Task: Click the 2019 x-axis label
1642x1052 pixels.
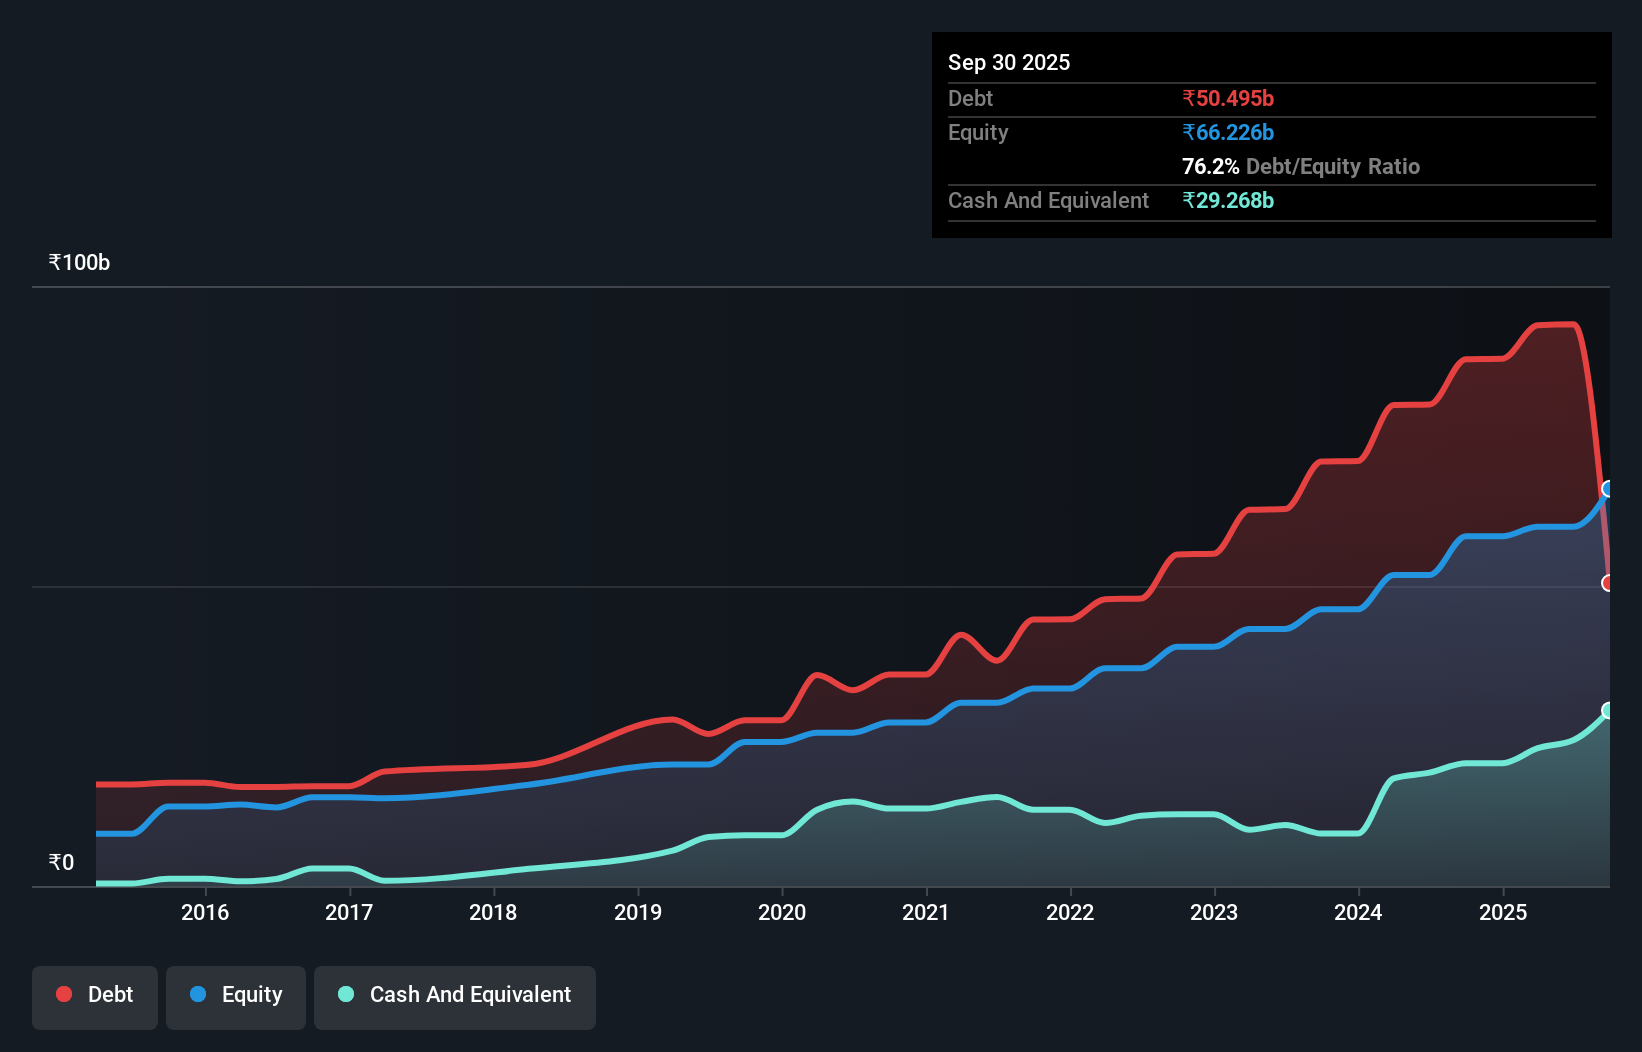Action: (x=638, y=912)
